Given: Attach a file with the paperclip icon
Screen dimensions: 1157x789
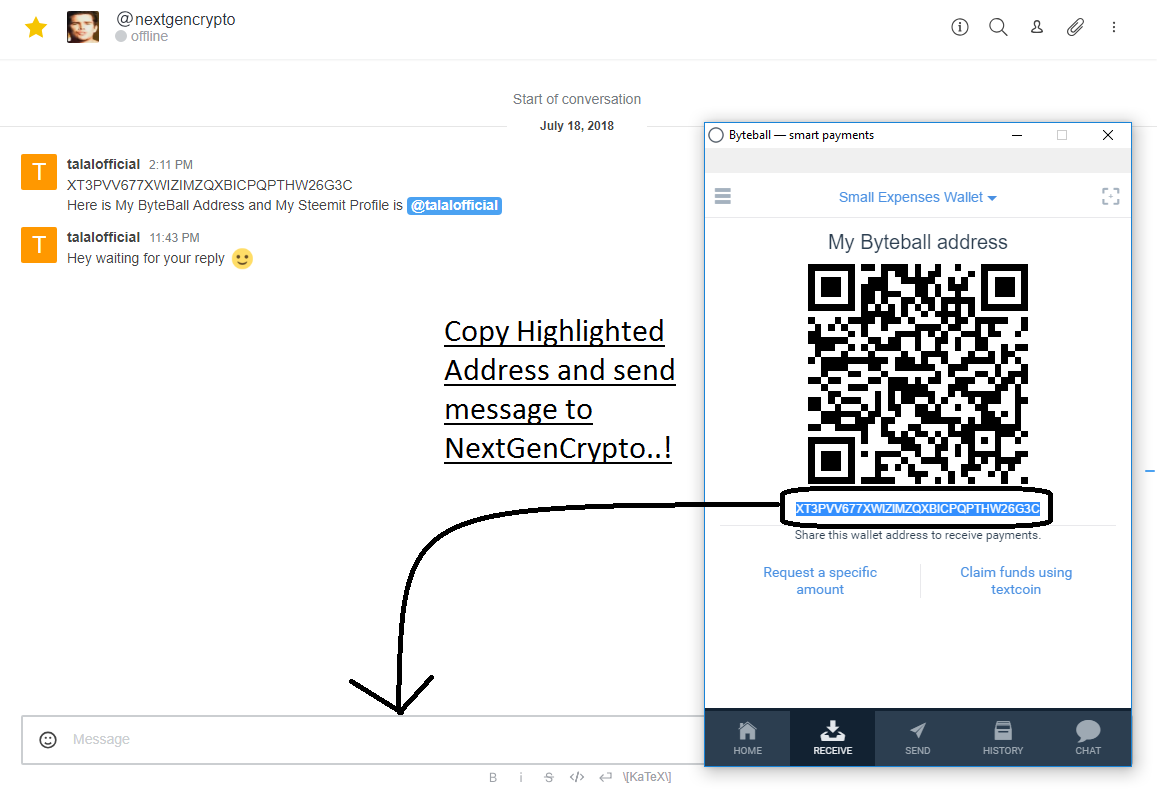Looking at the screenshot, I should click(1076, 27).
